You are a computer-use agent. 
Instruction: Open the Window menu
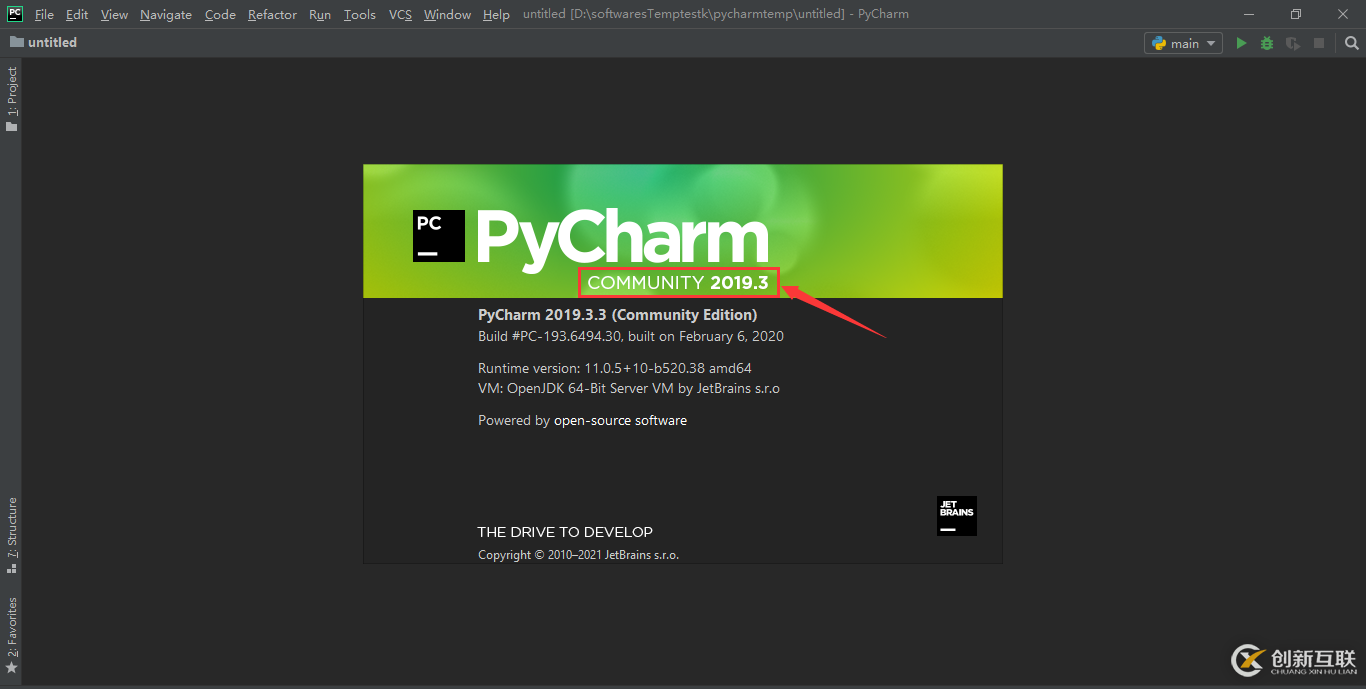[x=447, y=14]
